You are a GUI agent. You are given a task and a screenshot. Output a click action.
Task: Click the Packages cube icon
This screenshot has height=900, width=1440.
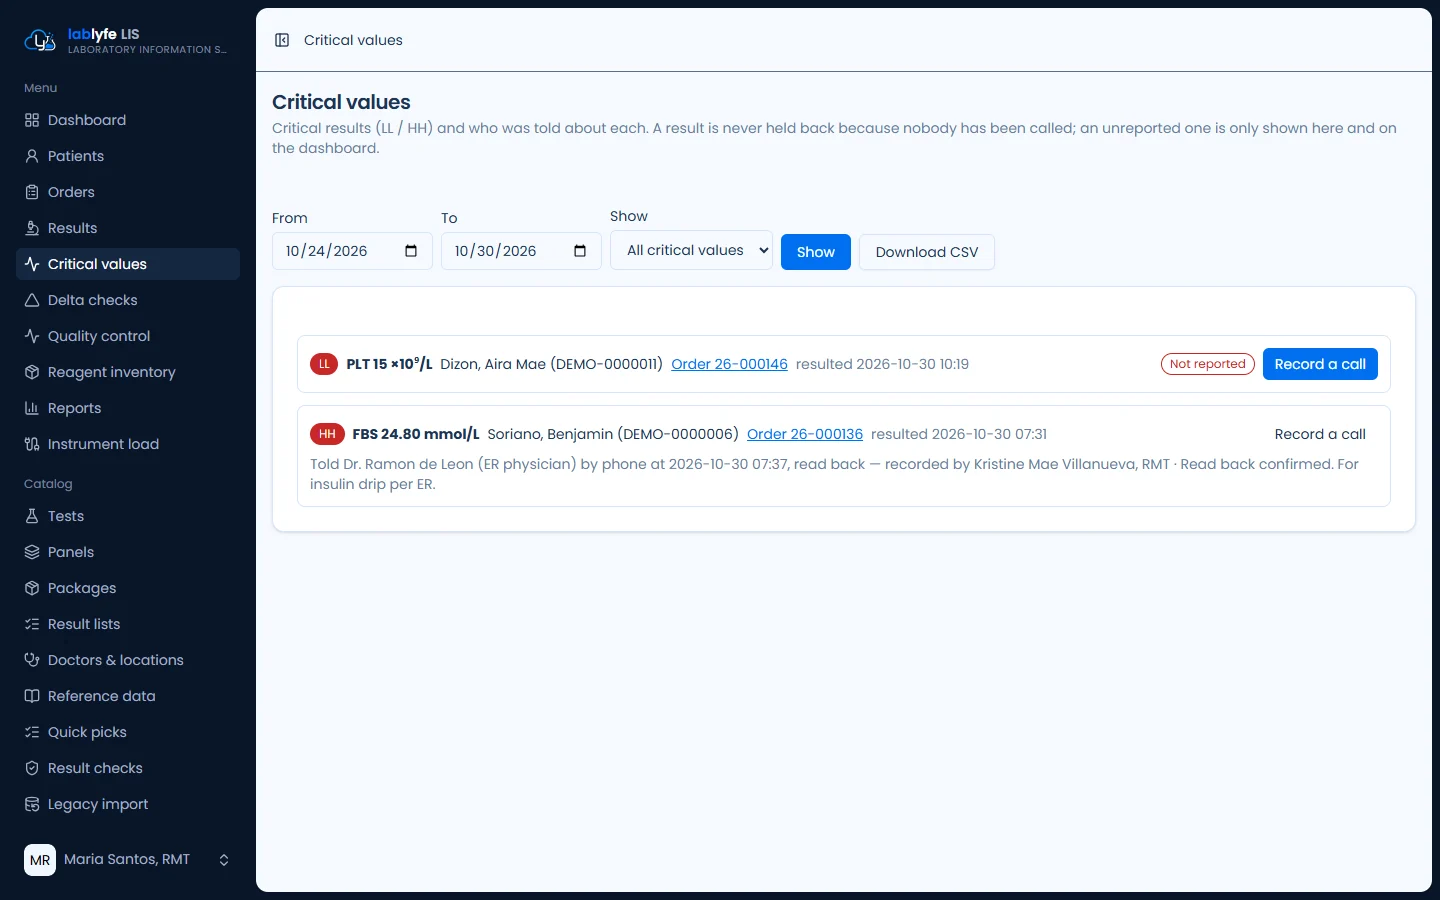[32, 588]
